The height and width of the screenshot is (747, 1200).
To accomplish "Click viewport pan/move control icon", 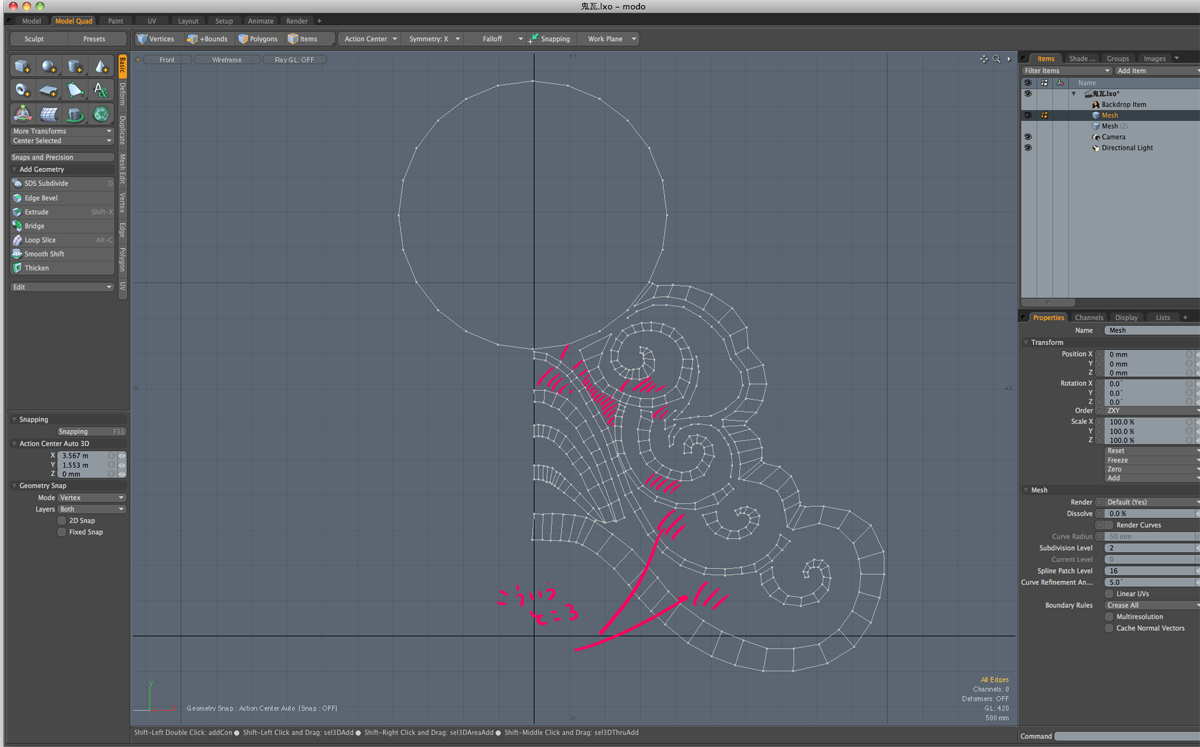I will pyautogui.click(x=984, y=59).
